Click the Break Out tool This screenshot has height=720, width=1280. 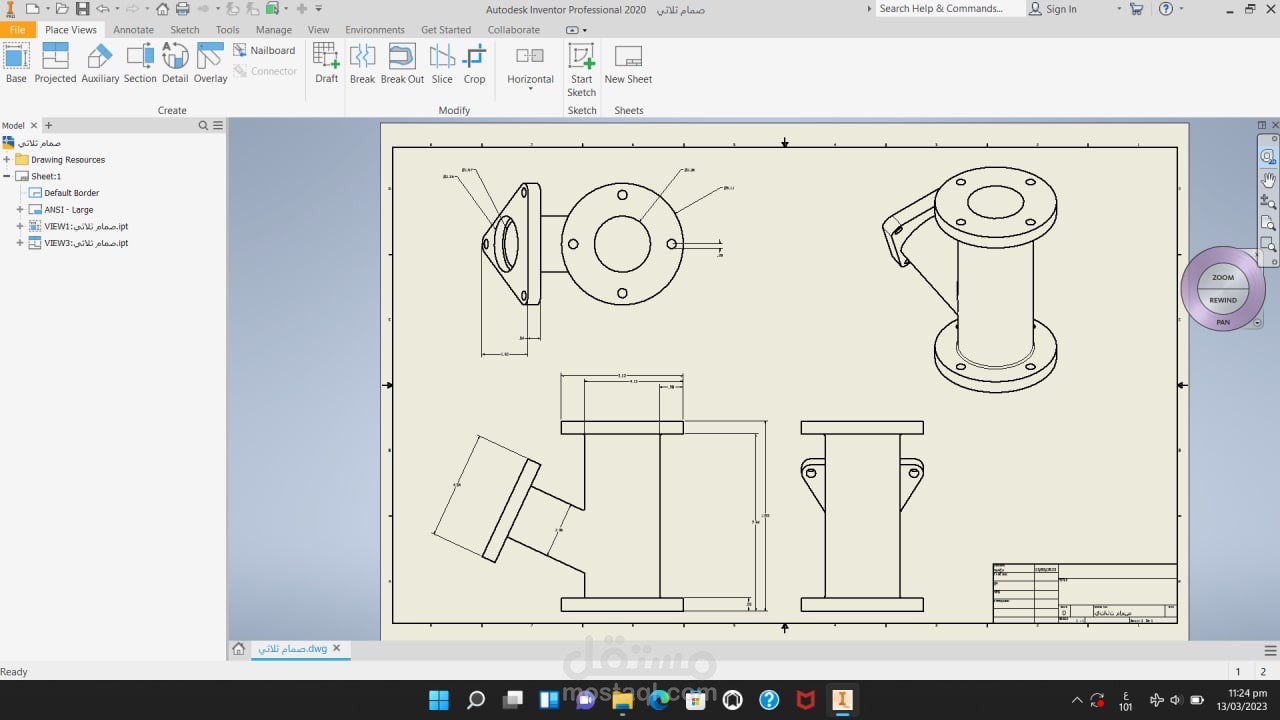(x=402, y=62)
